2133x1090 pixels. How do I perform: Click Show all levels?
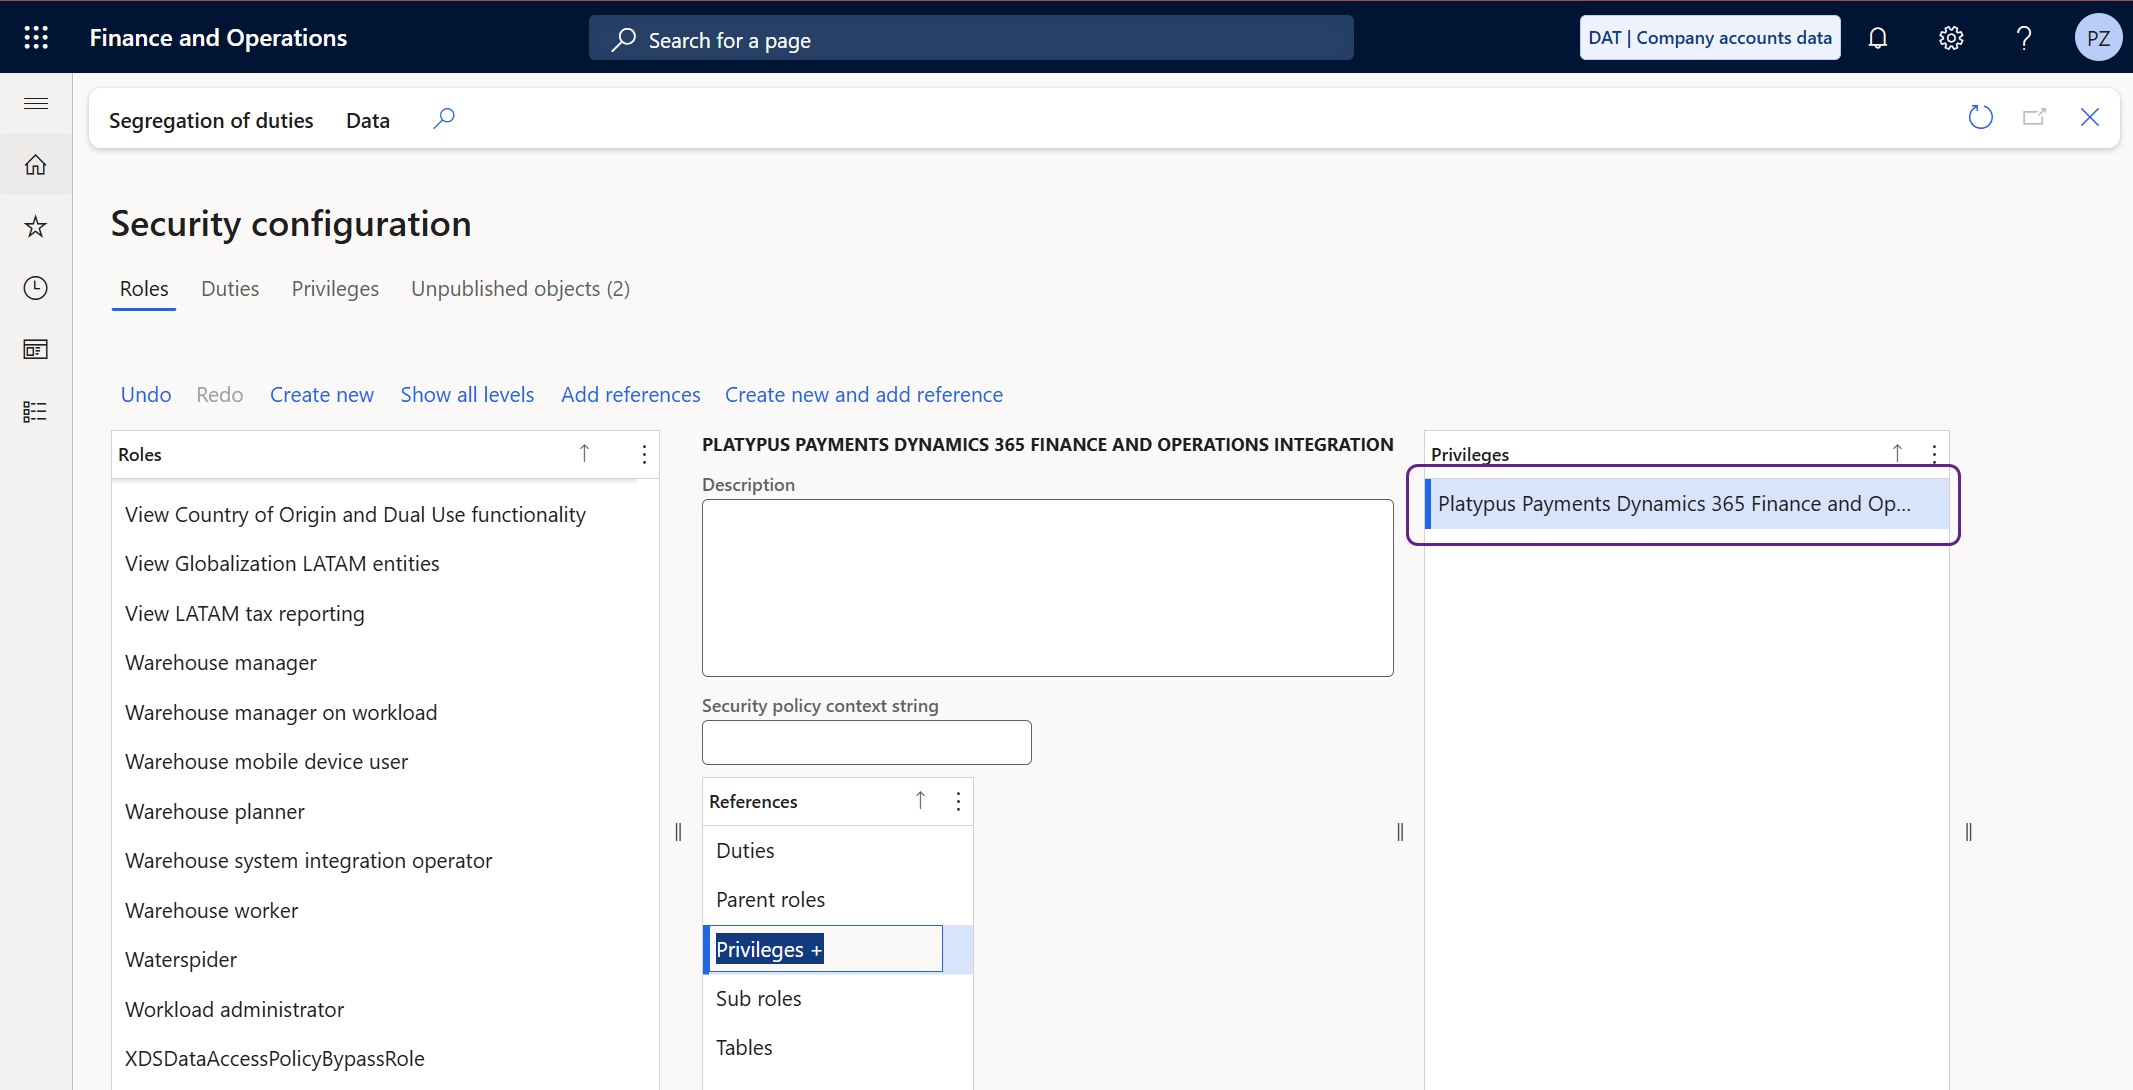click(467, 395)
